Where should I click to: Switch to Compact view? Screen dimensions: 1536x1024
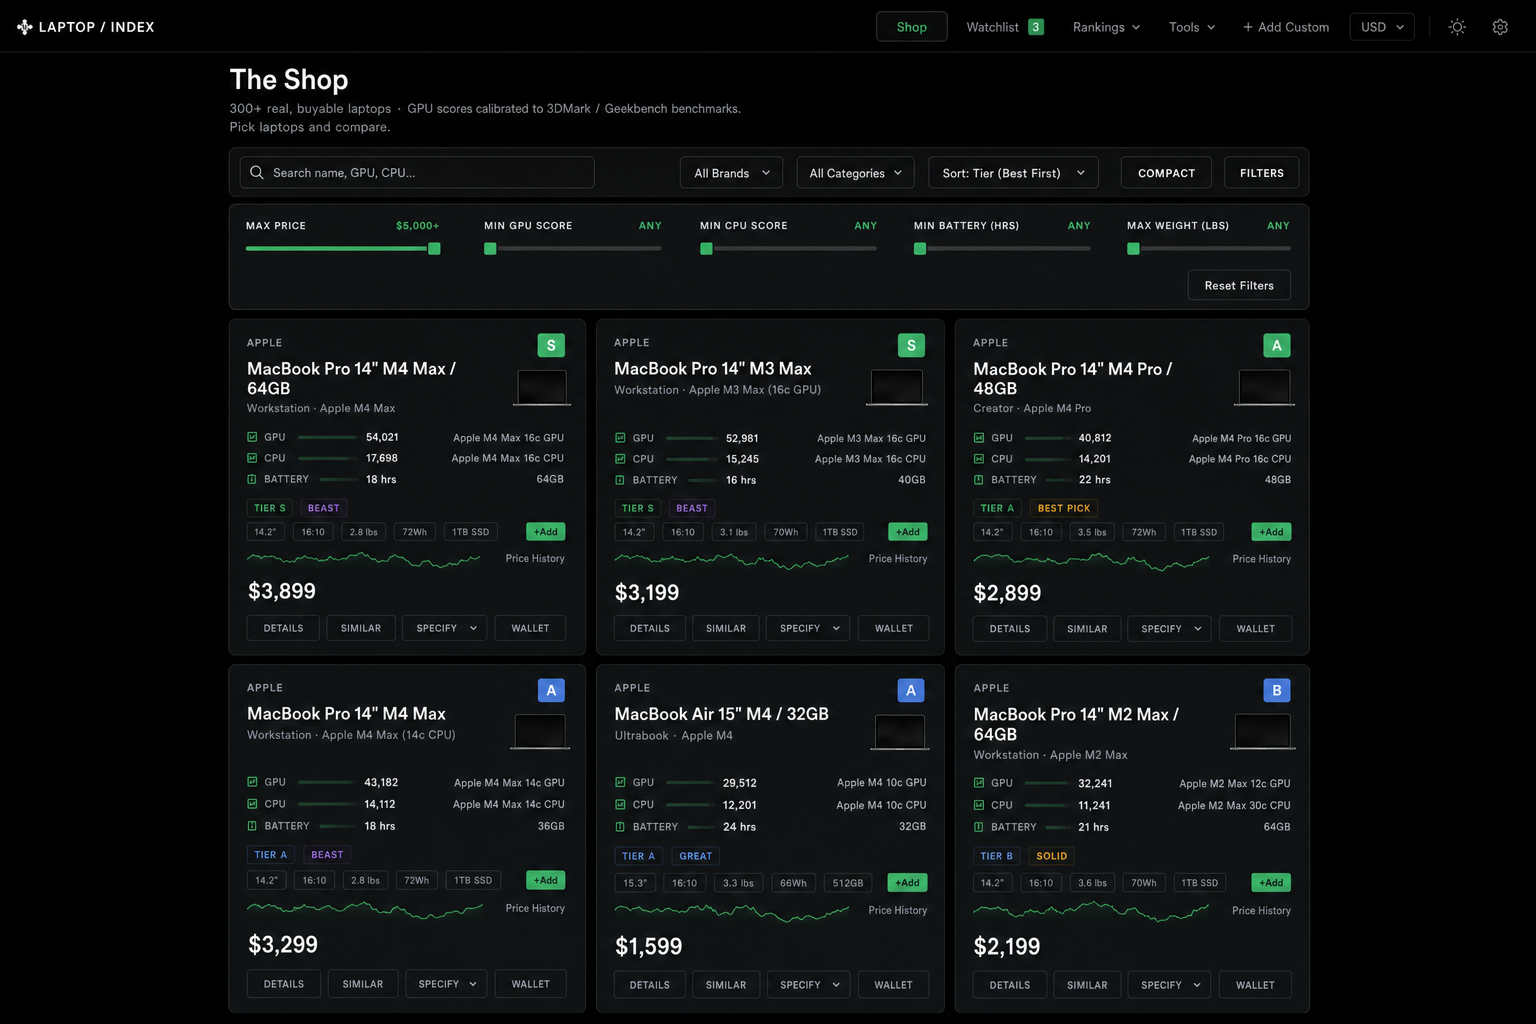pos(1166,173)
